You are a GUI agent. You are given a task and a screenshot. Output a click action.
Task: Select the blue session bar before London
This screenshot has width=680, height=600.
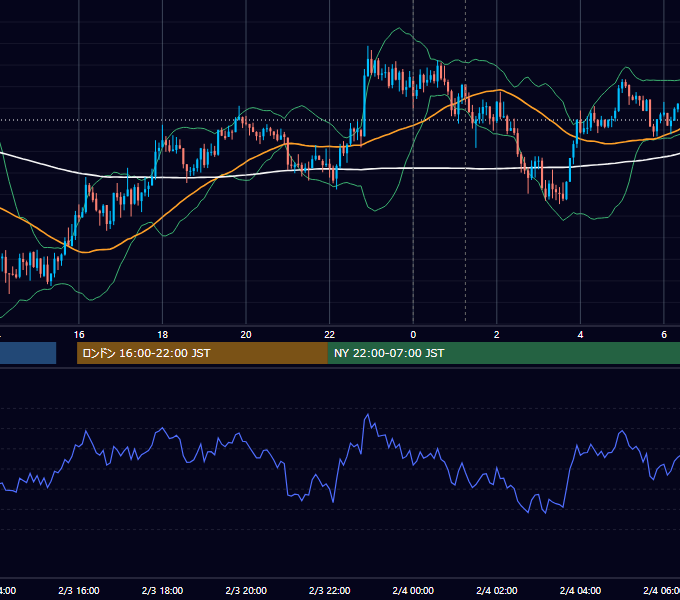(28, 353)
